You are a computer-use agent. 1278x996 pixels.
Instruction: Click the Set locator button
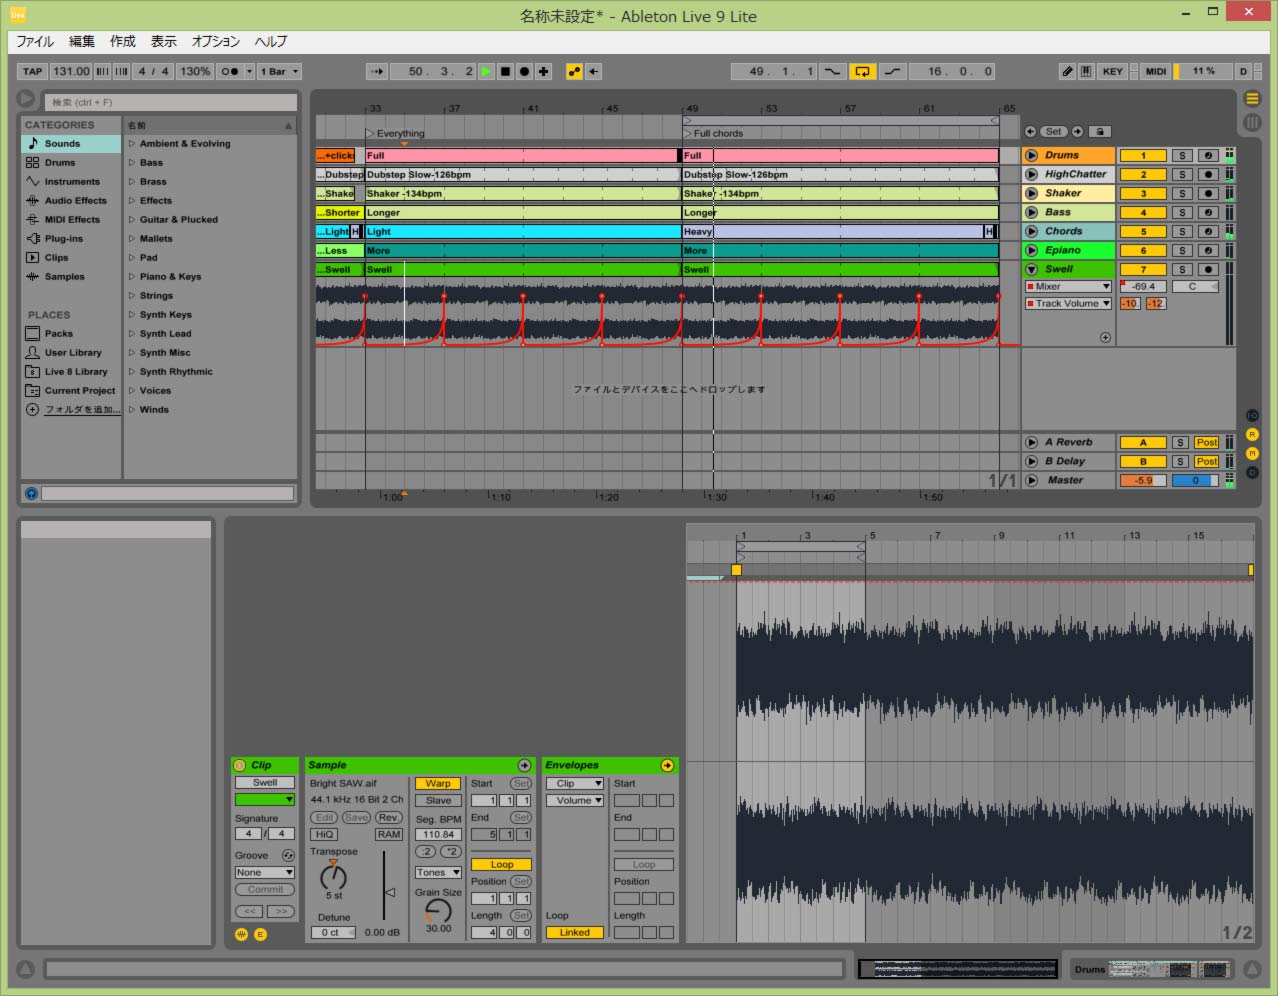[1054, 131]
